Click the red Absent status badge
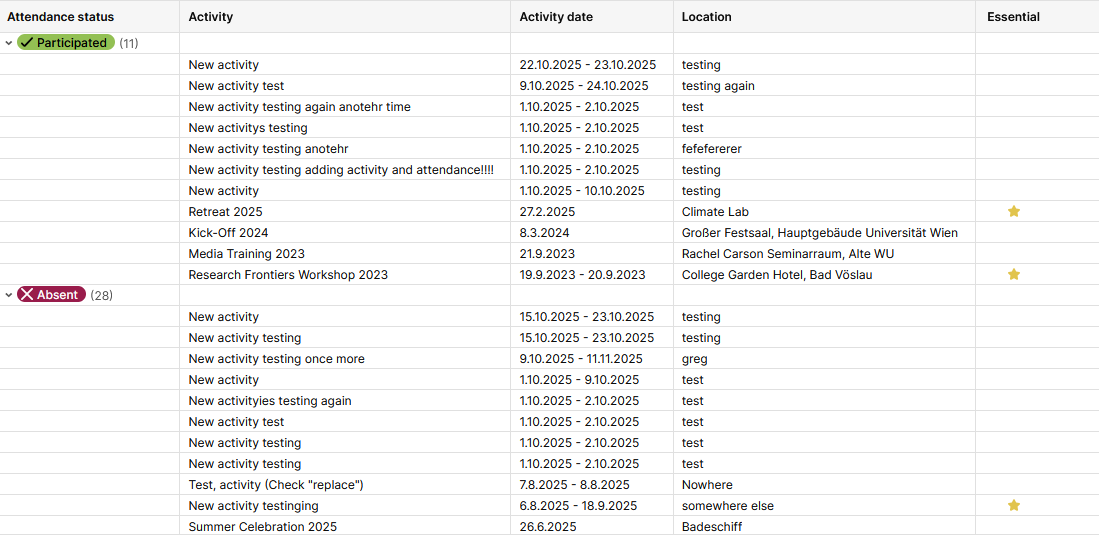The height and width of the screenshot is (535, 1099). (x=51, y=295)
